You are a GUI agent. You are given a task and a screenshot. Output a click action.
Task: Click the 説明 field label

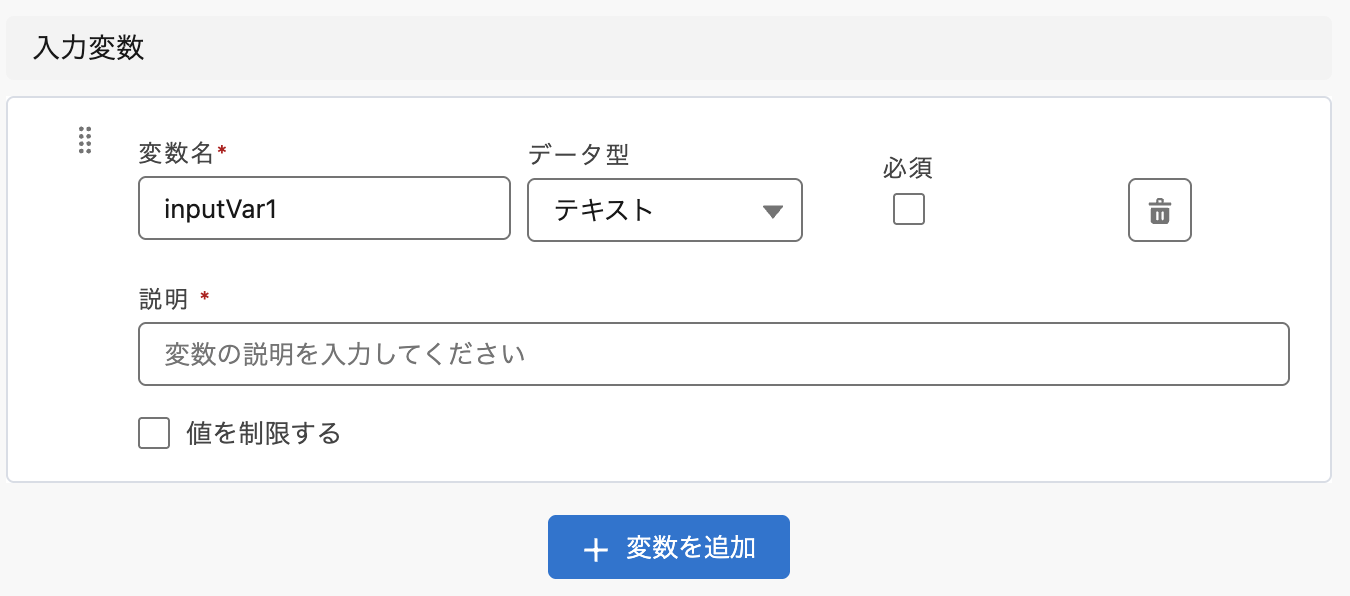(163, 298)
